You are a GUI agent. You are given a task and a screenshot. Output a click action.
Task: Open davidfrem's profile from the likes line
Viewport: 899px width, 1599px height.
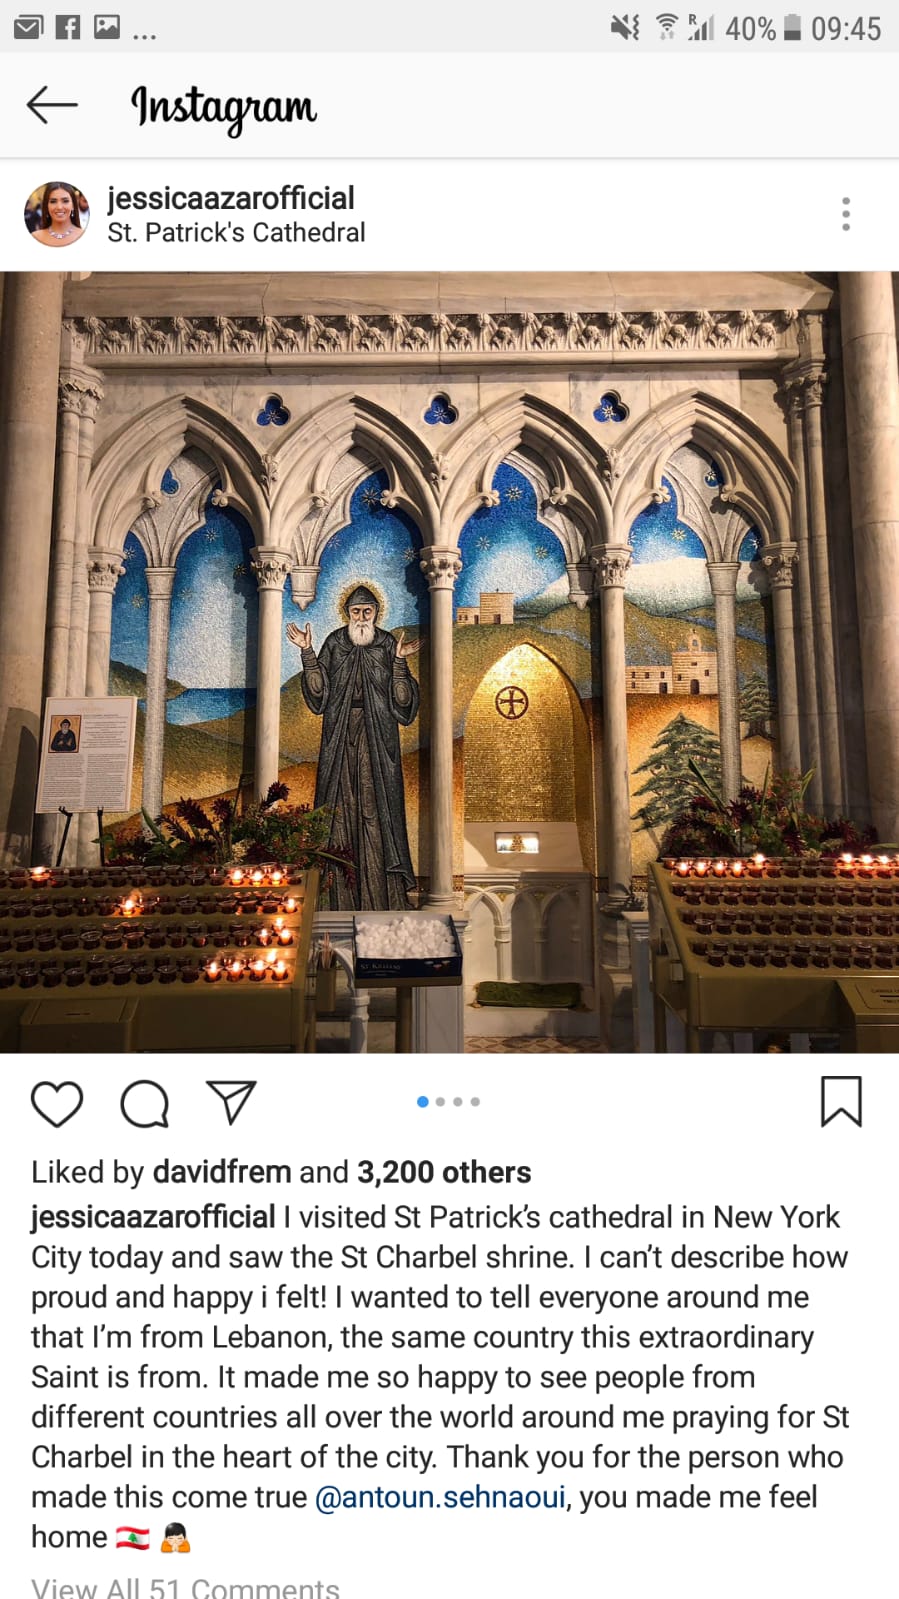(221, 1172)
